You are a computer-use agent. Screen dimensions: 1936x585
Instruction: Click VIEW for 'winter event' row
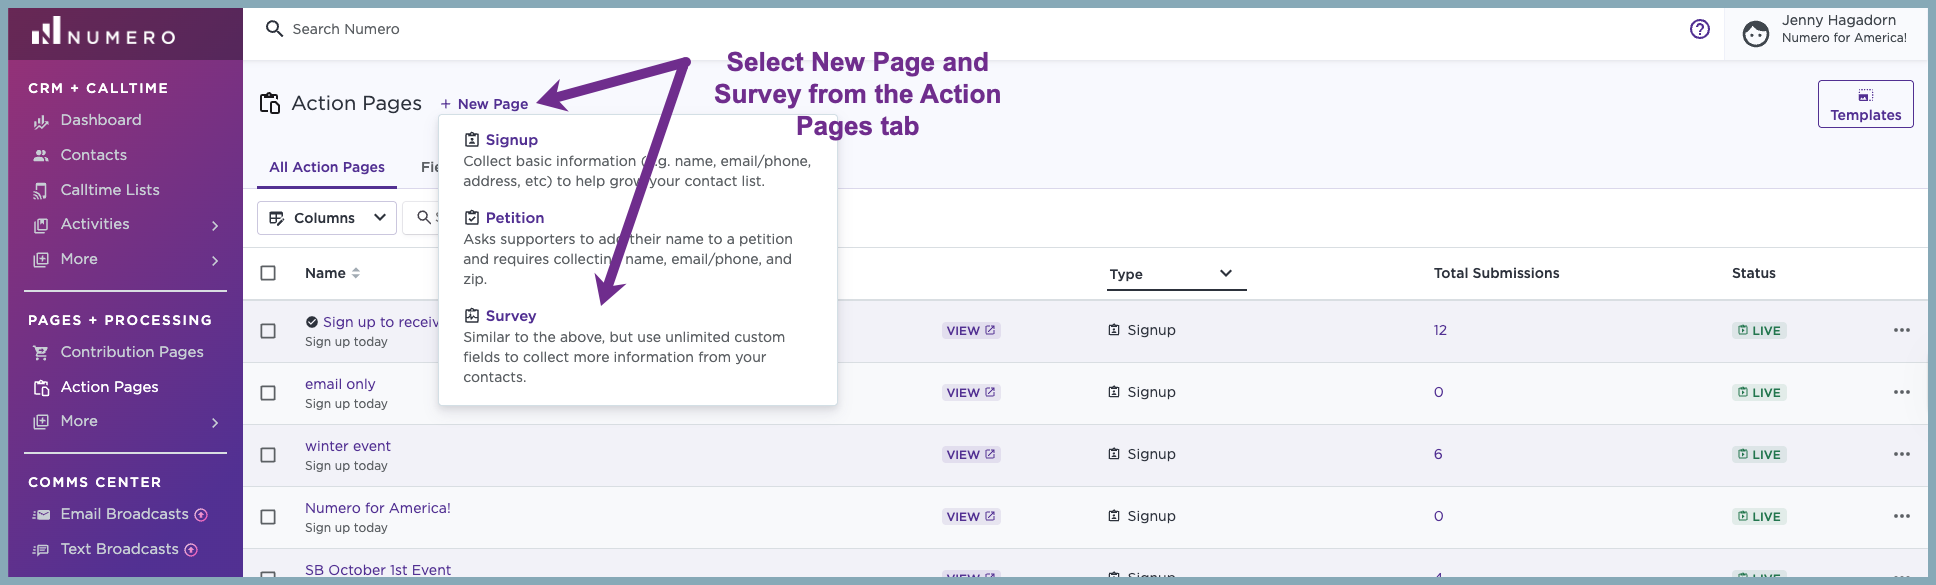pos(971,455)
